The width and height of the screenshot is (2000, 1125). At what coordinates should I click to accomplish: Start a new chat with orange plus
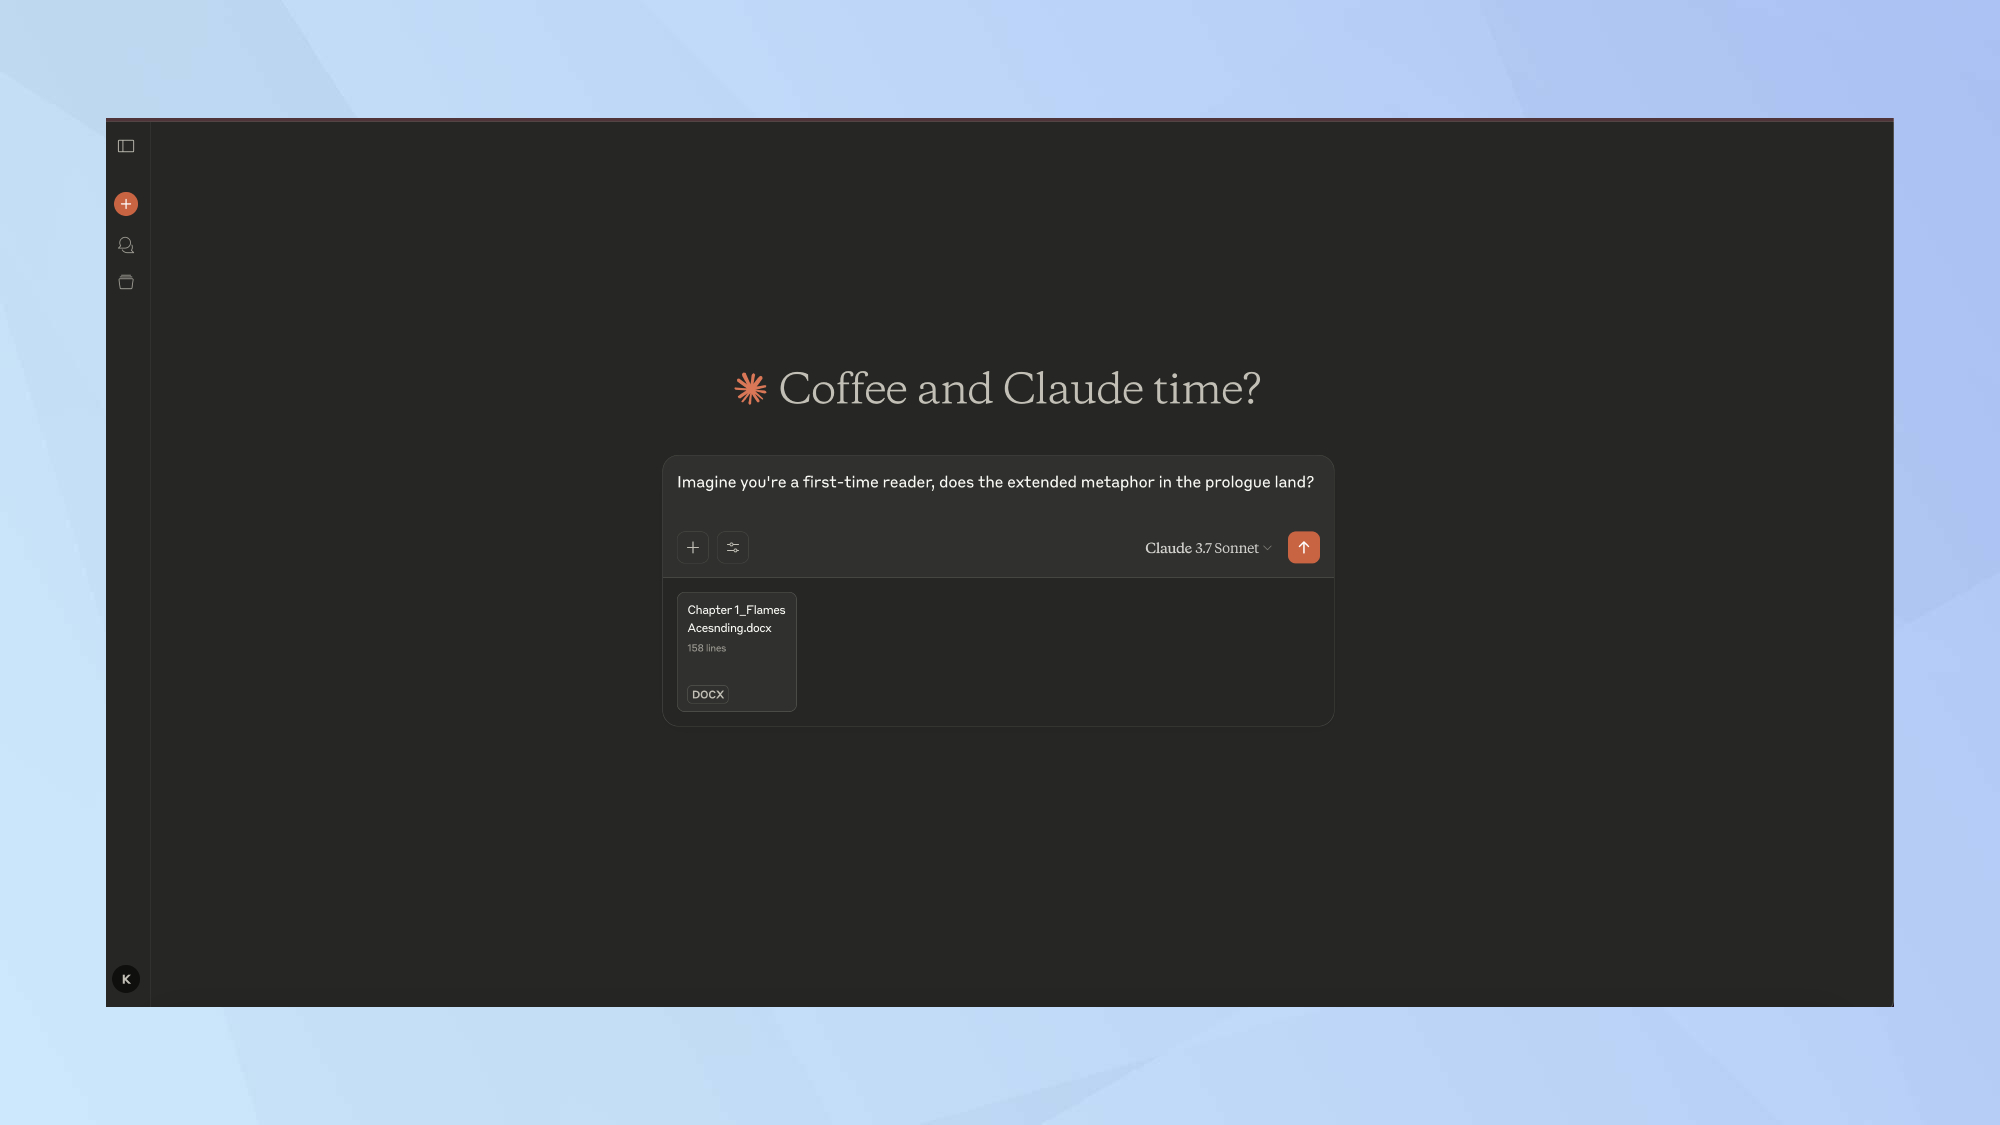point(126,204)
